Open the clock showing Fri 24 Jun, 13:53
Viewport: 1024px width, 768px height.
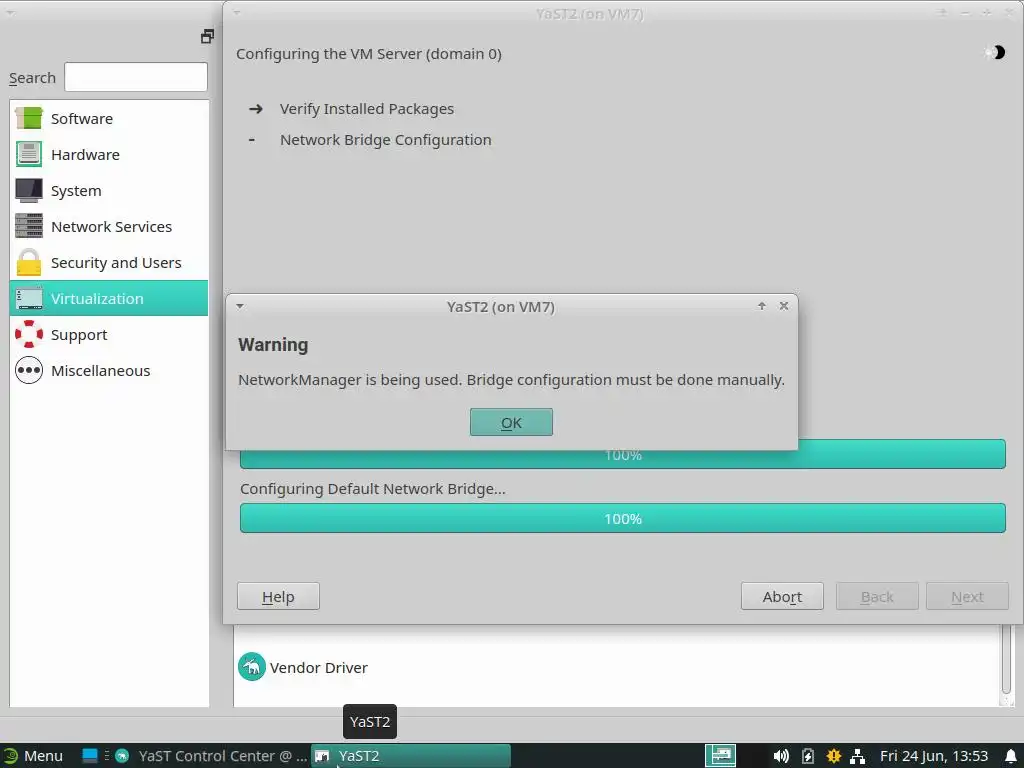[933, 756]
